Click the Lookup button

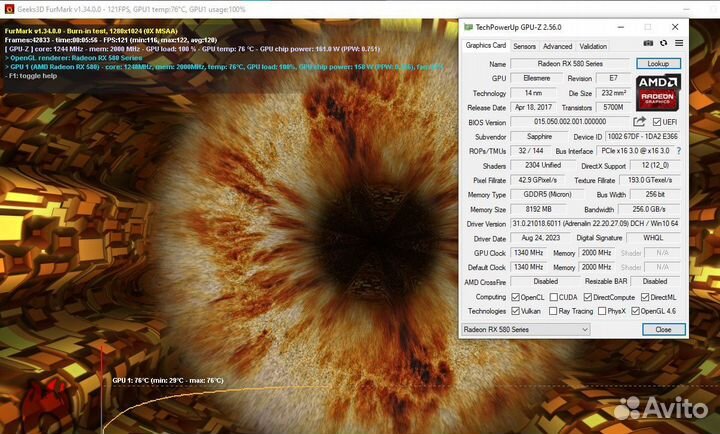(x=658, y=63)
